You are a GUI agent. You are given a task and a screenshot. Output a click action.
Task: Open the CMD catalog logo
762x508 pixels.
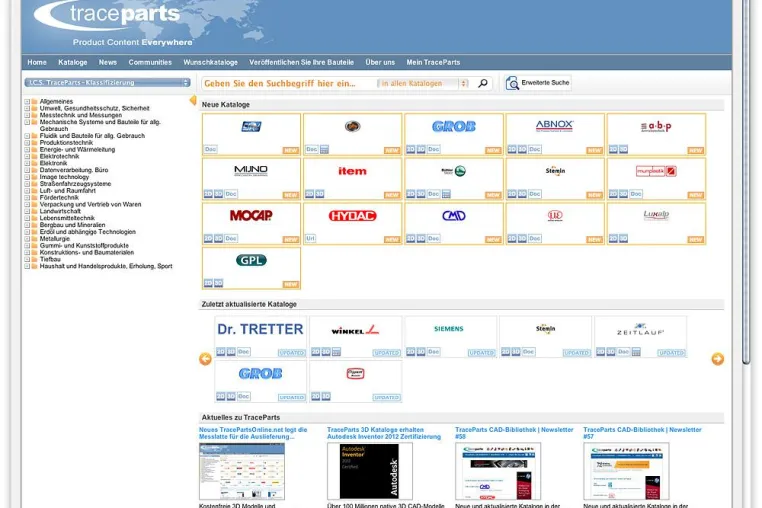tap(453, 215)
